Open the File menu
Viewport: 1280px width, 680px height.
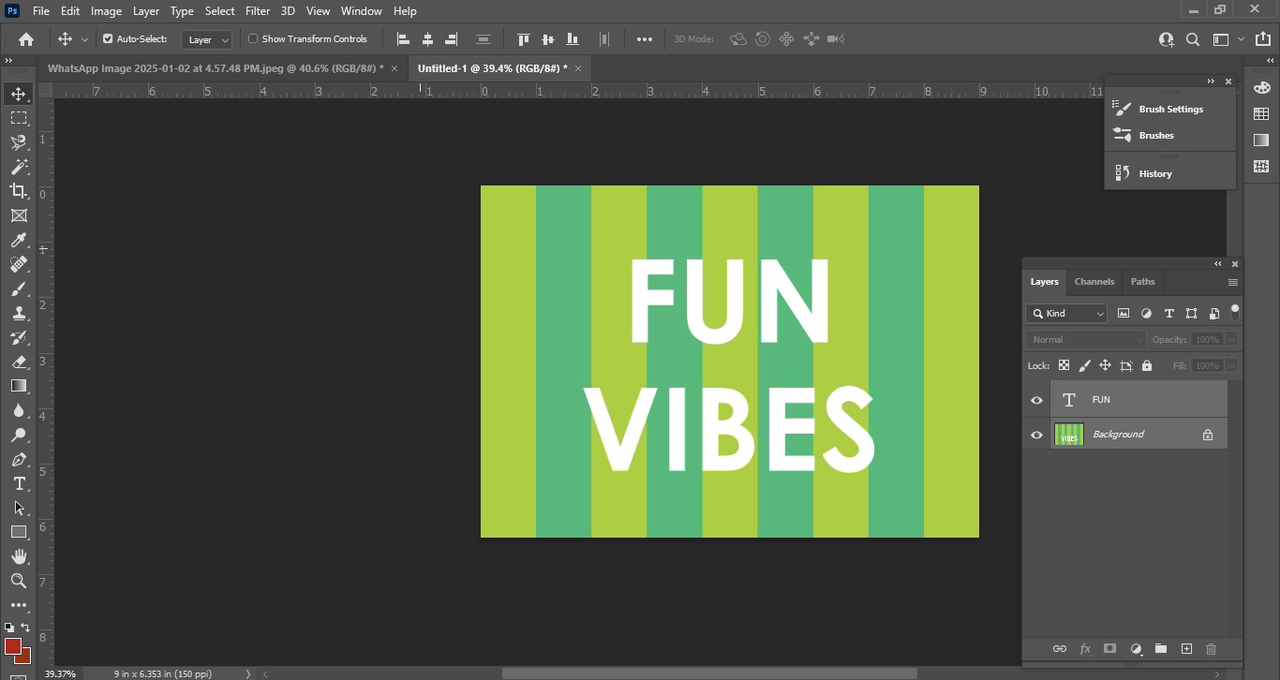point(41,11)
